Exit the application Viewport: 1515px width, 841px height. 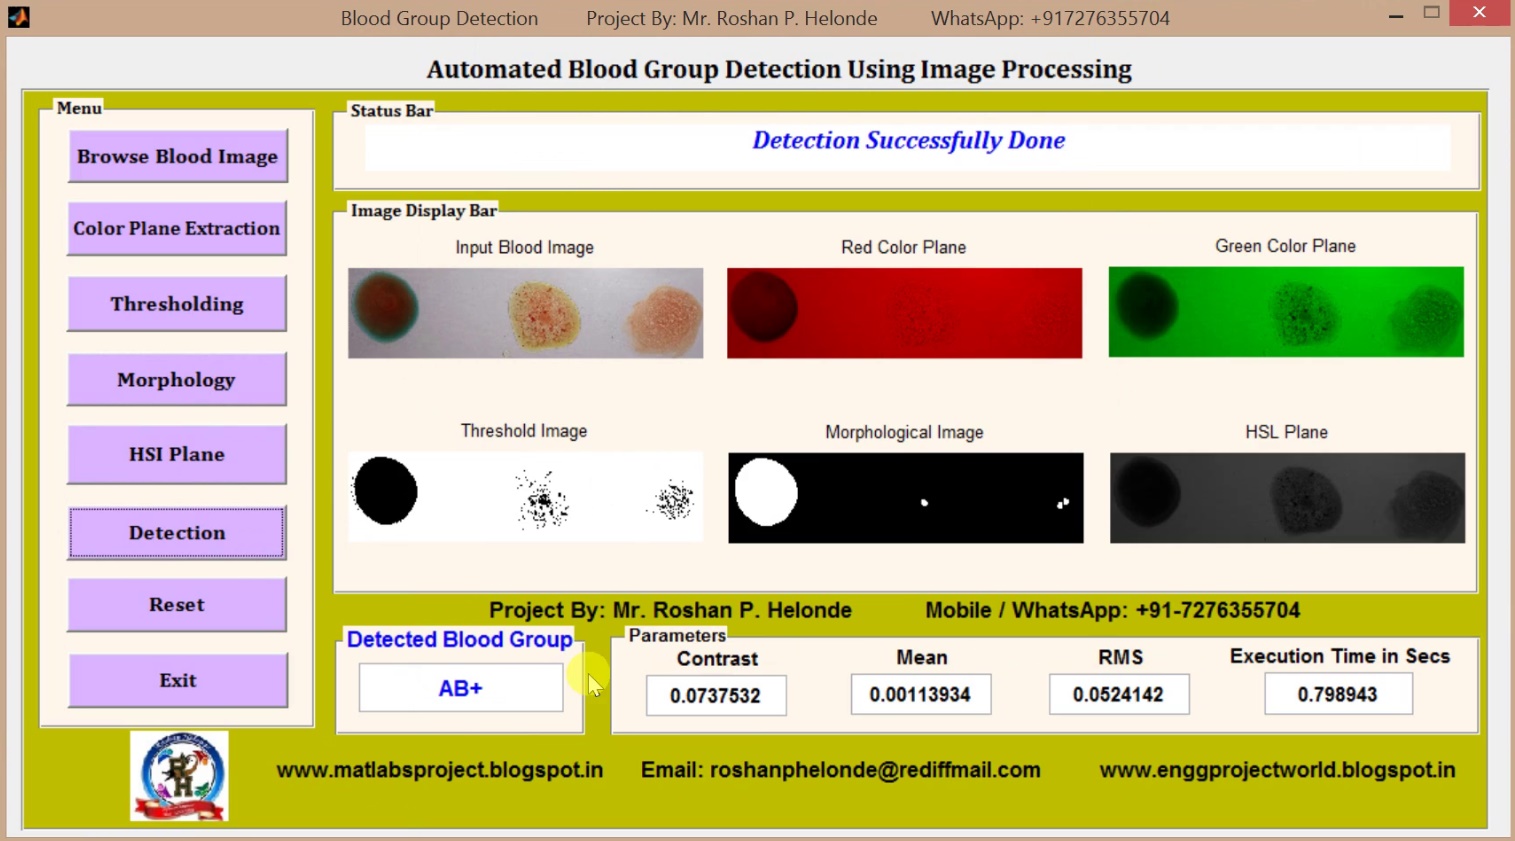click(177, 680)
